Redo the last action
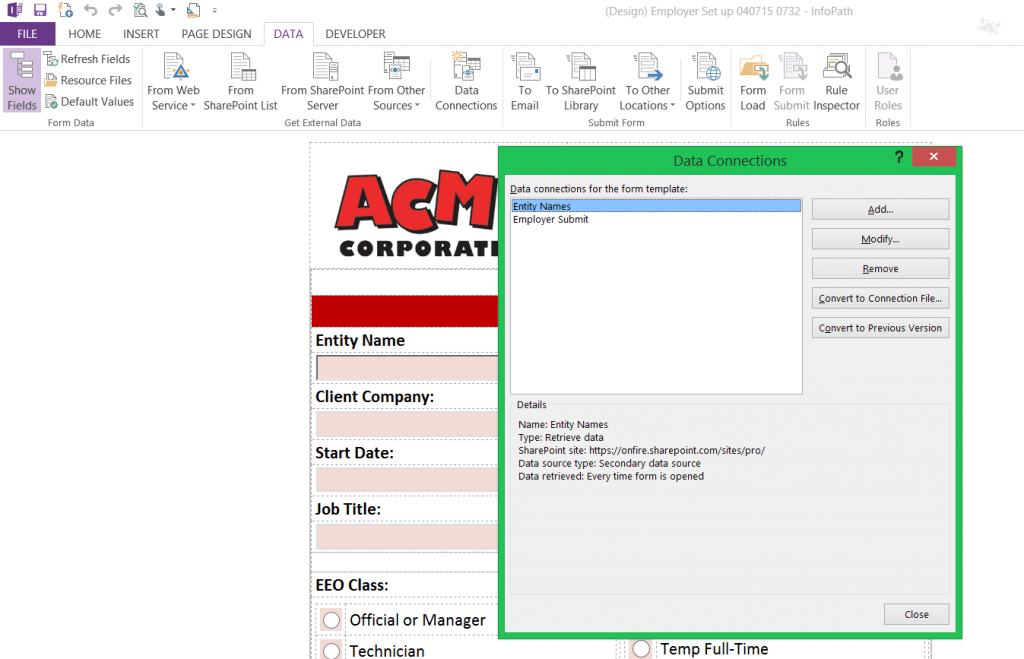This screenshot has height=659, width=1024. [115, 10]
